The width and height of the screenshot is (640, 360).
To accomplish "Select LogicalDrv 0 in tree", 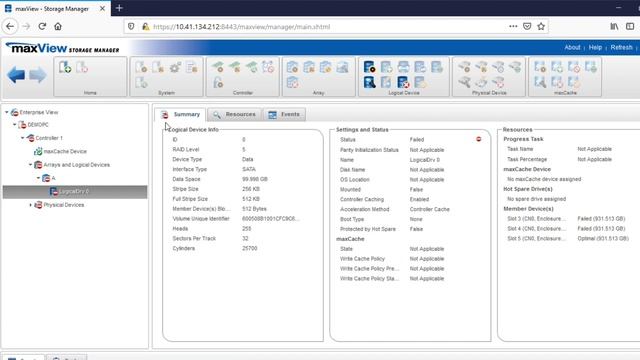I will (74, 191).
